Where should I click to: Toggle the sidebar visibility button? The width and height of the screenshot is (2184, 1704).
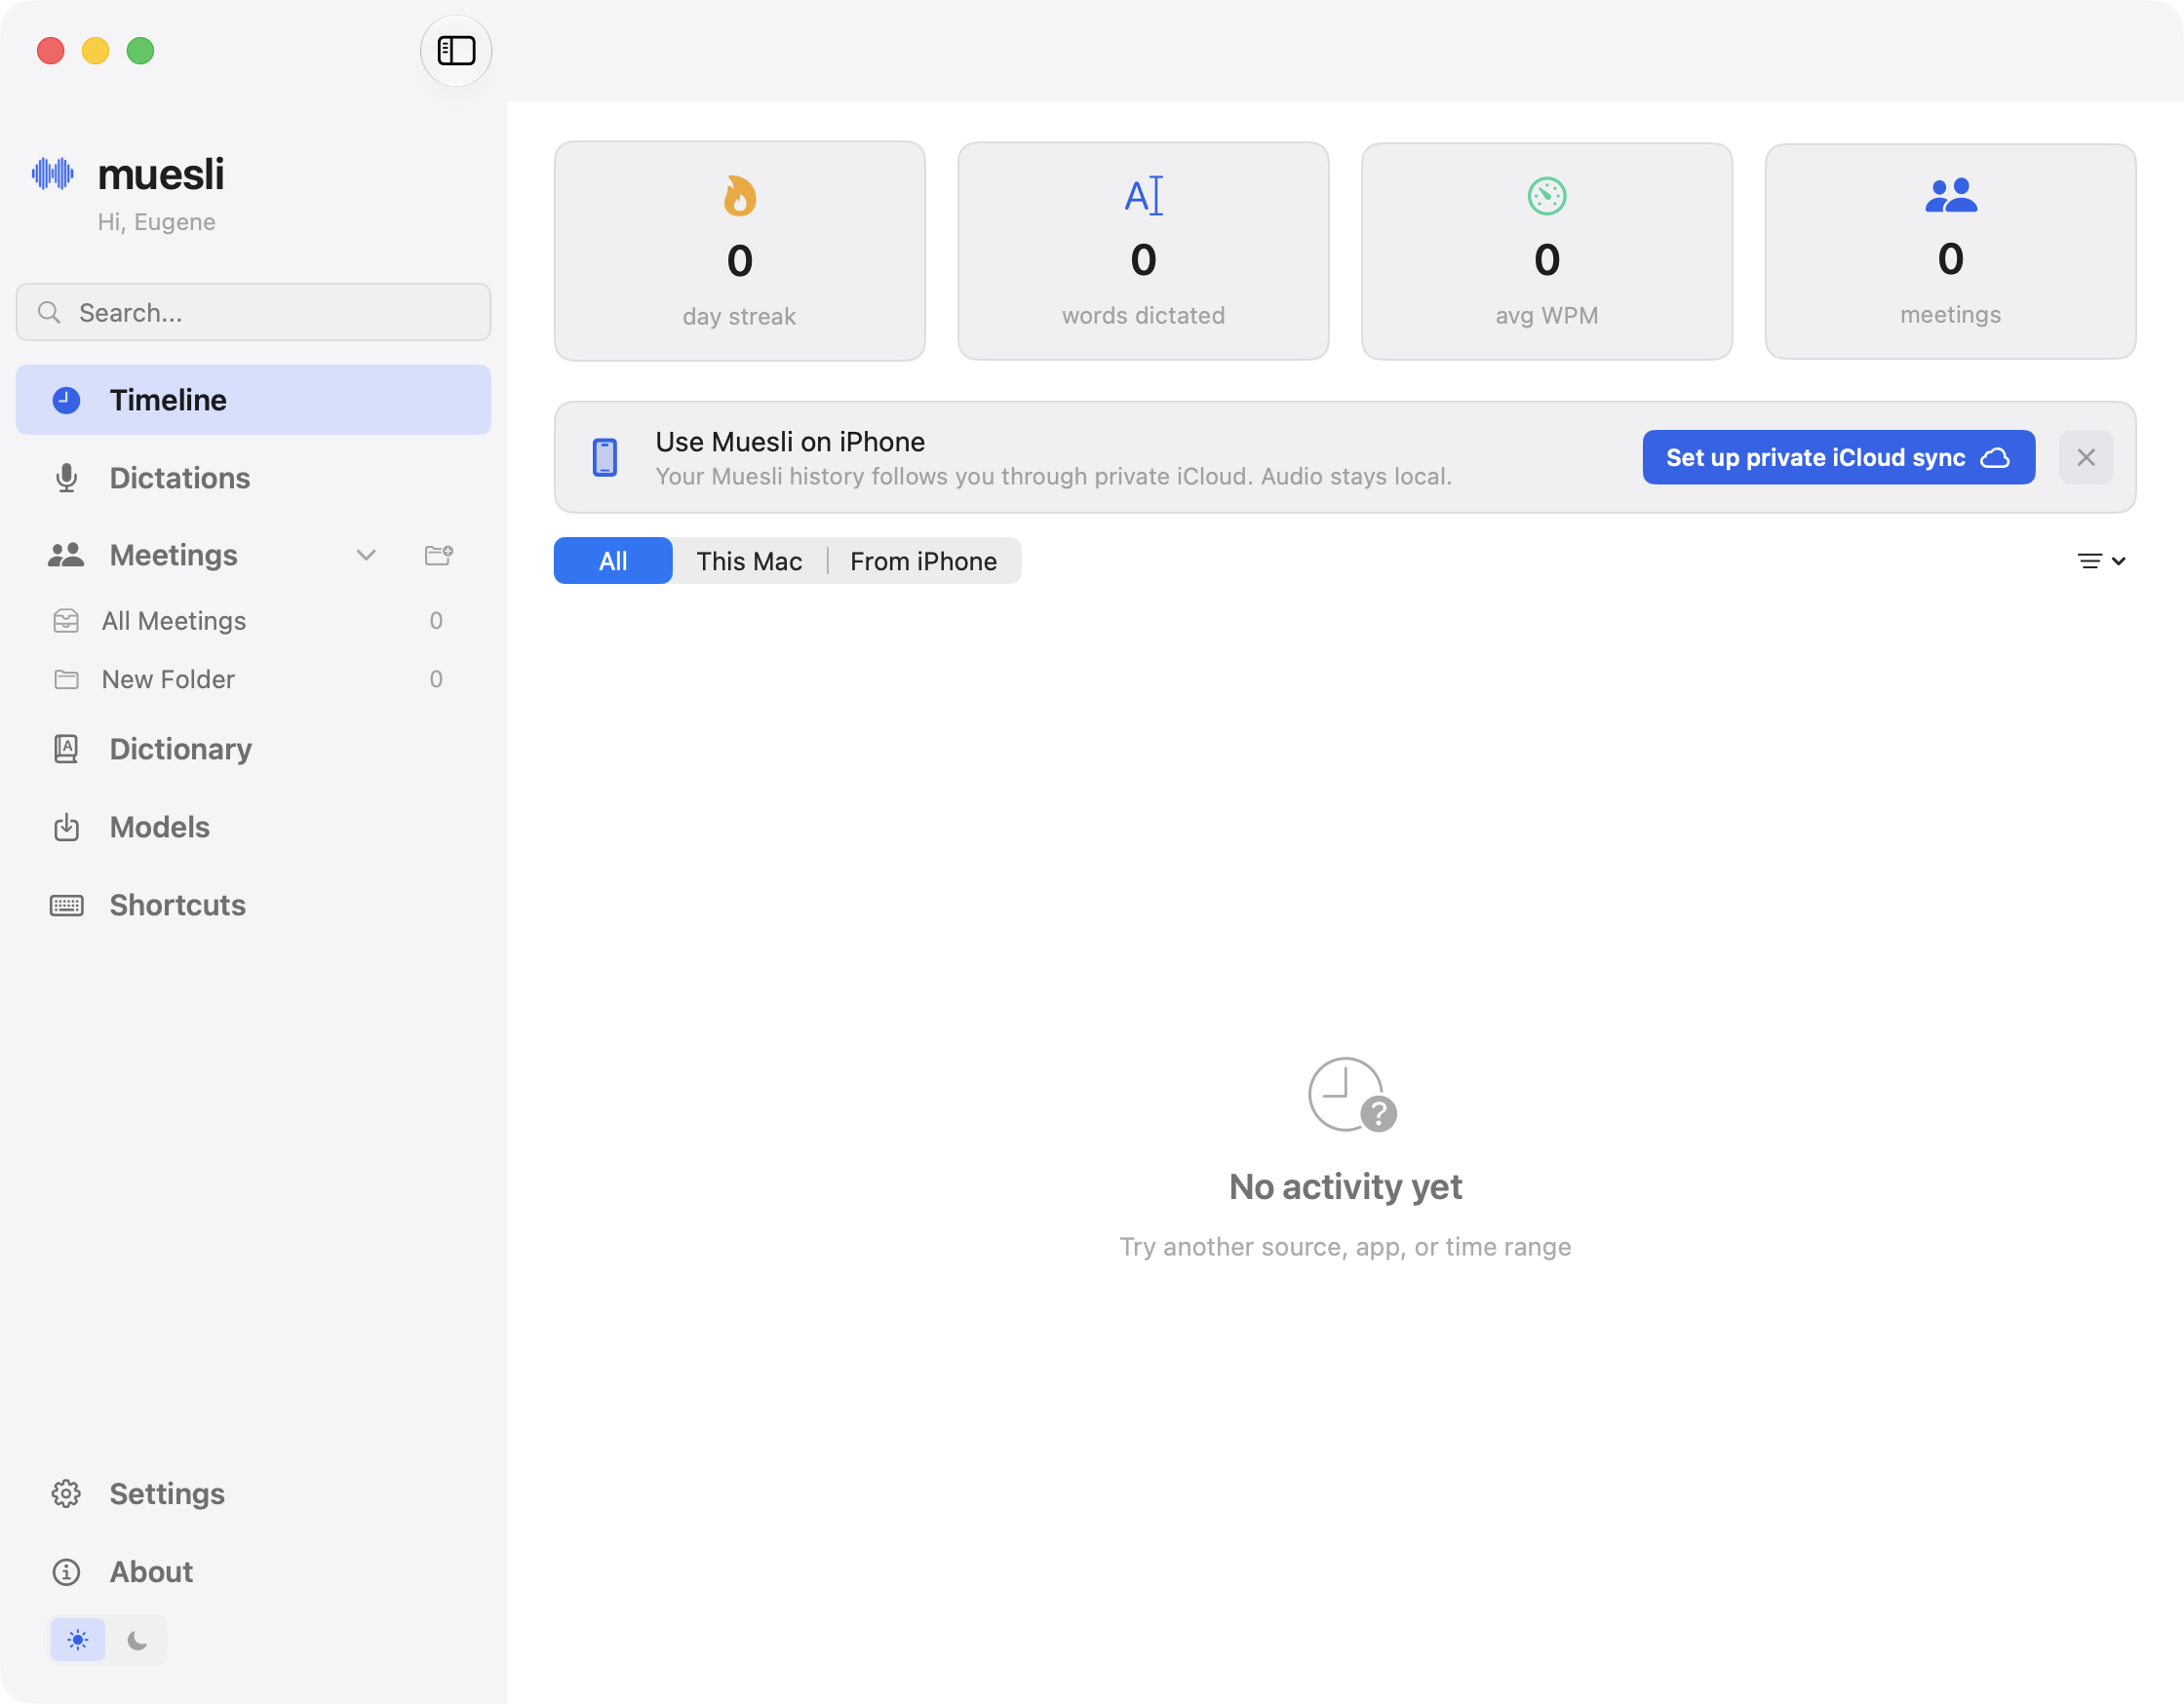click(x=456, y=50)
